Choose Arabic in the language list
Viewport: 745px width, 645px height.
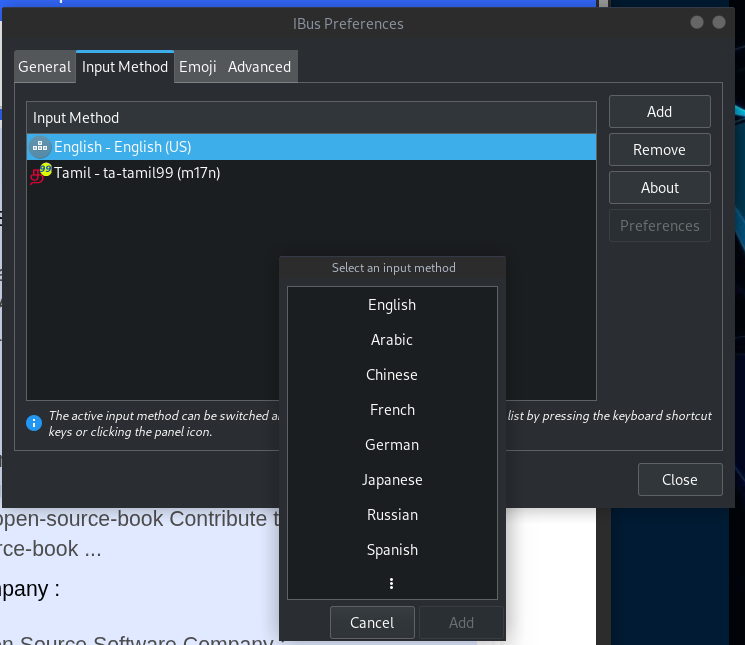[392, 340]
